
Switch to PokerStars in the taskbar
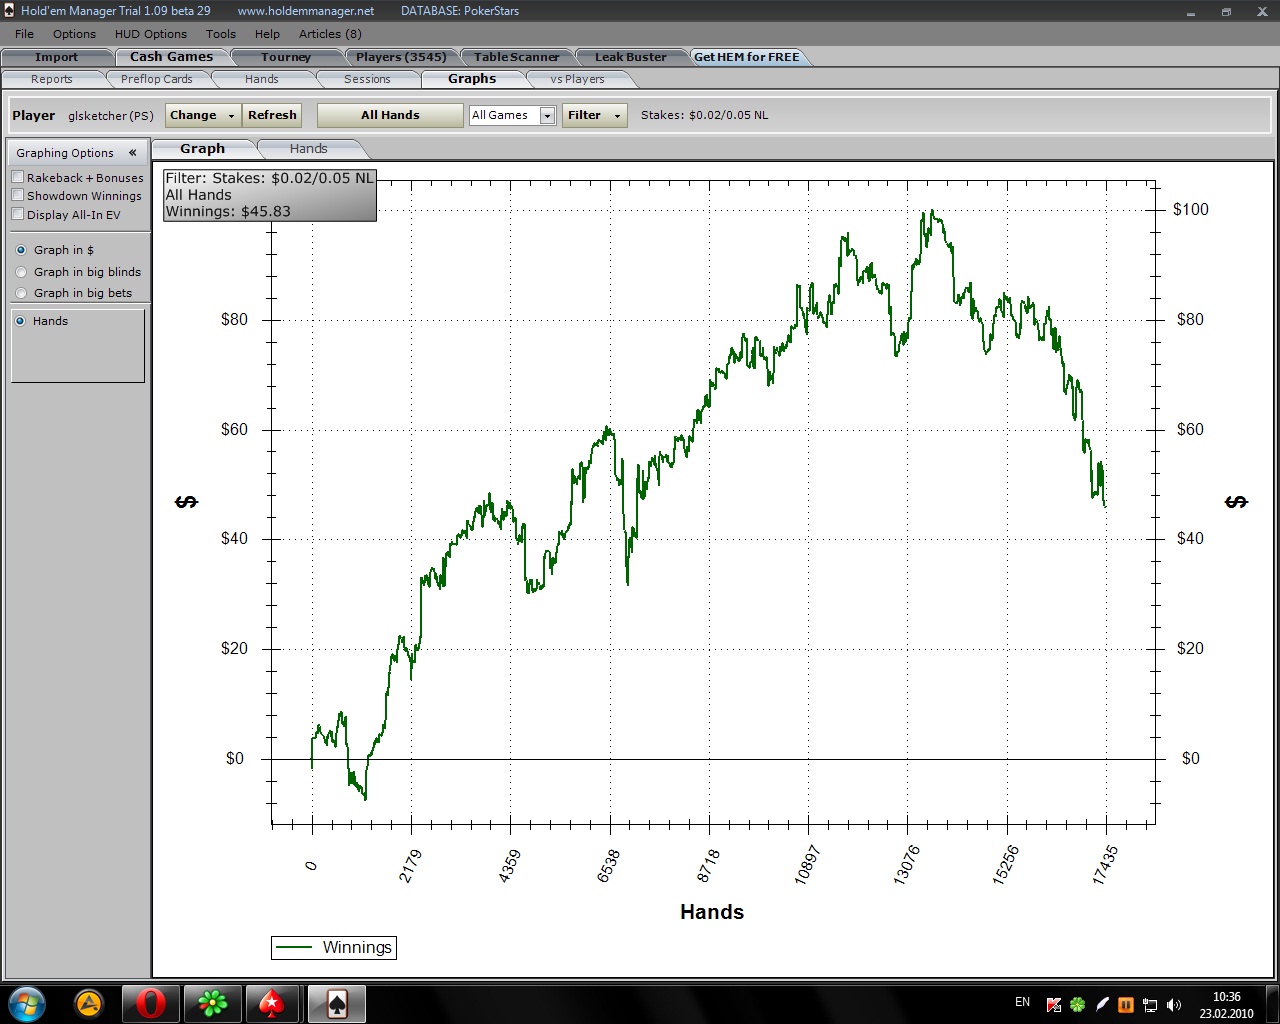(272, 1003)
